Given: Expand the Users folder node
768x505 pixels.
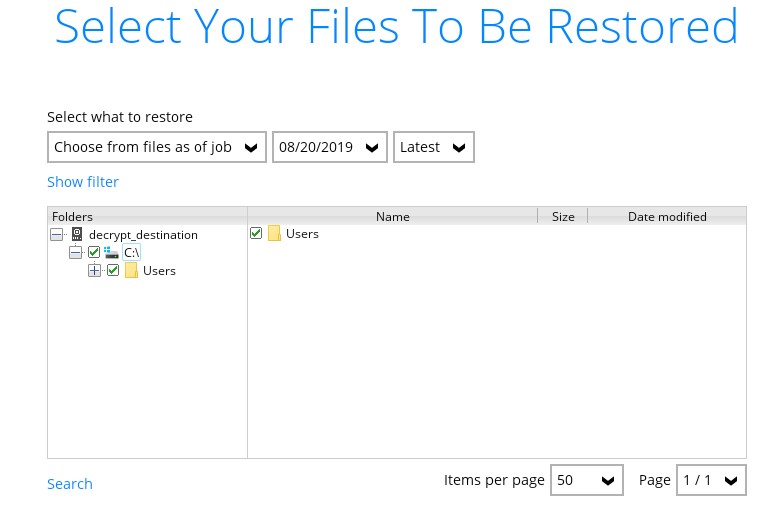Looking at the screenshot, I should [95, 270].
